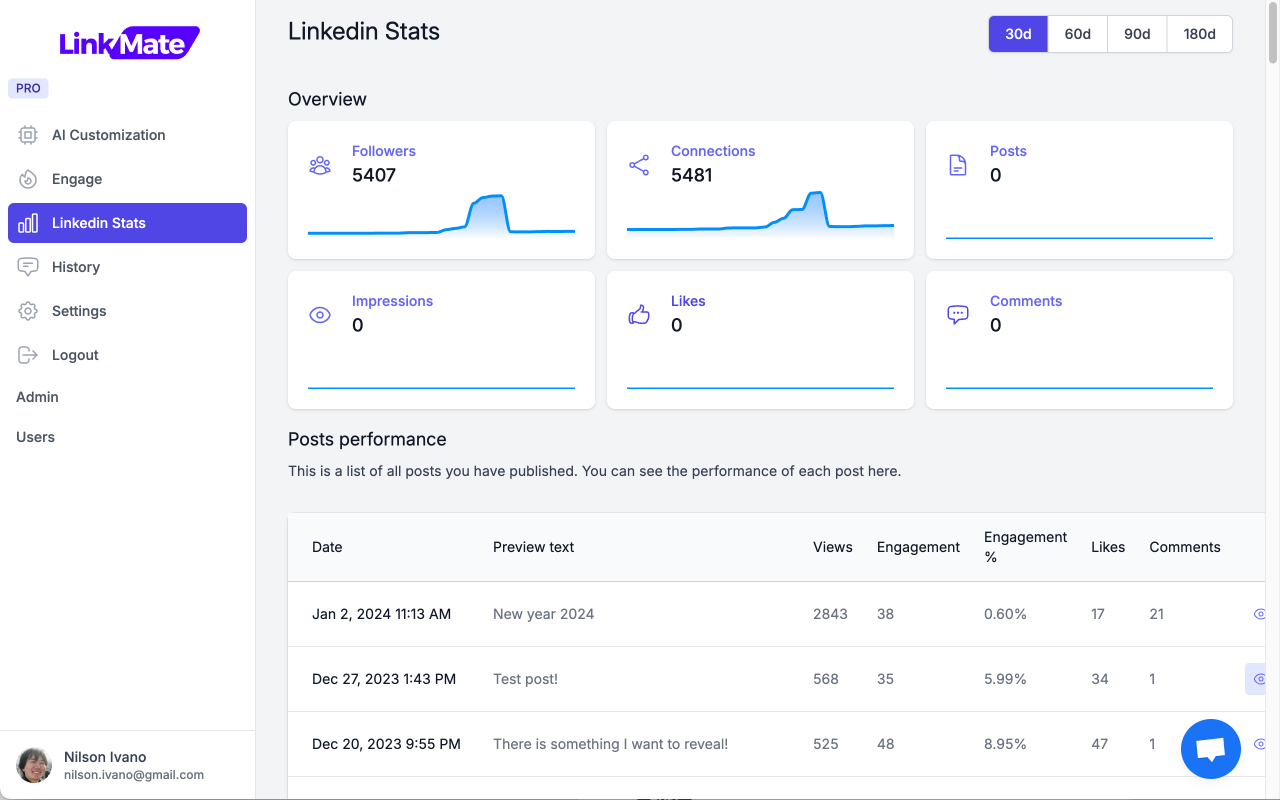Viewport: 1280px width, 800px height.
Task: Click the 'Jan 2, 2024 11:13 AM' date cell
Action: pyautogui.click(x=381, y=614)
